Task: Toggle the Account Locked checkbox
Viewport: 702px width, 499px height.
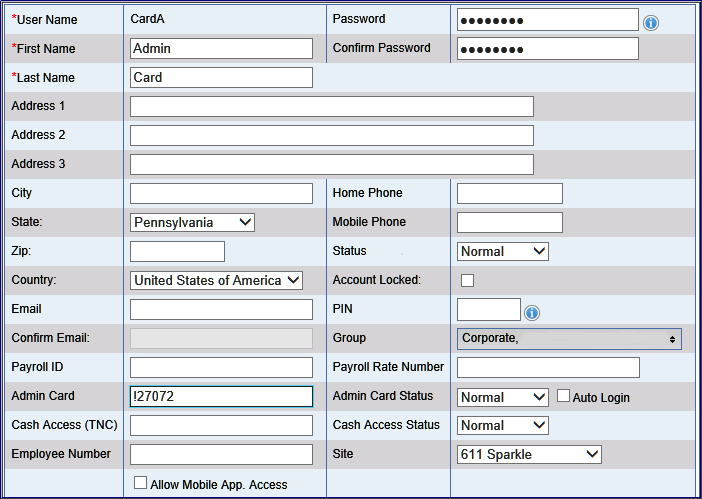Action: click(467, 280)
